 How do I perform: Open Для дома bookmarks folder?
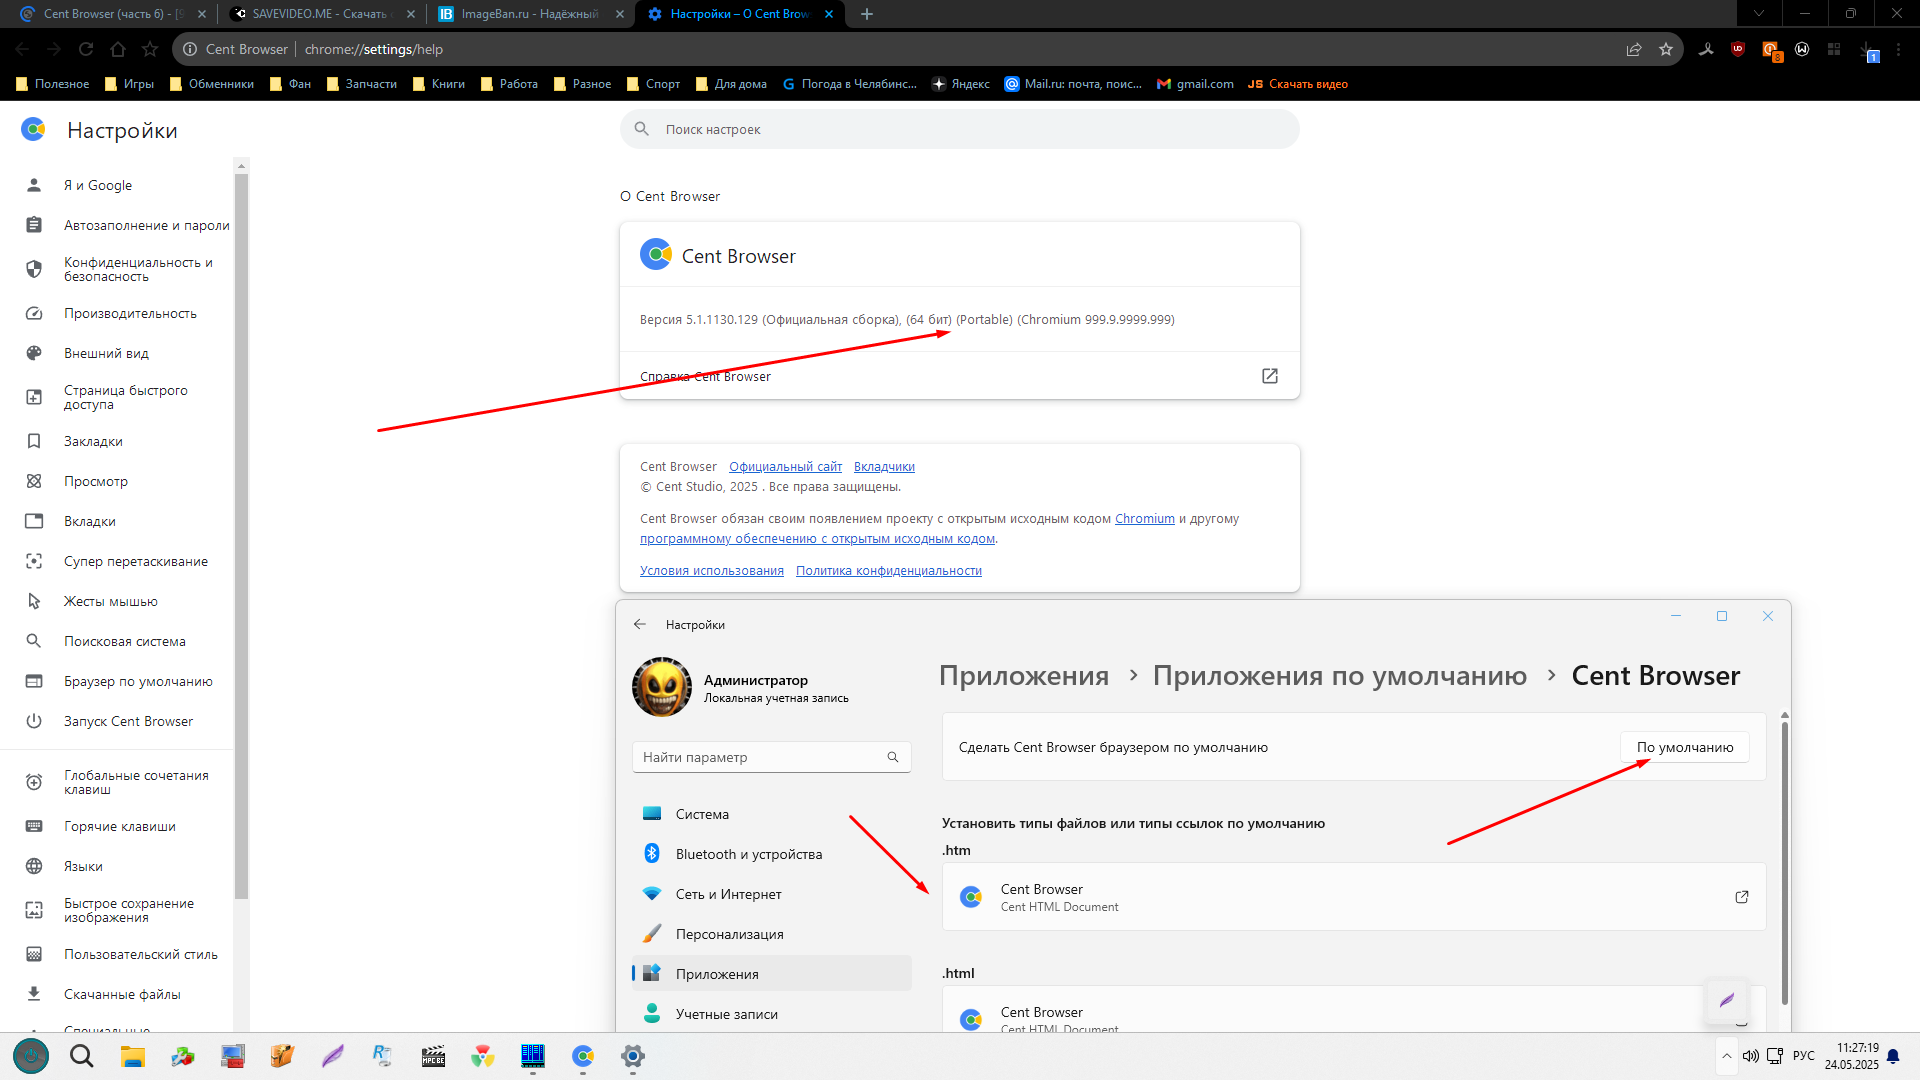[731, 84]
